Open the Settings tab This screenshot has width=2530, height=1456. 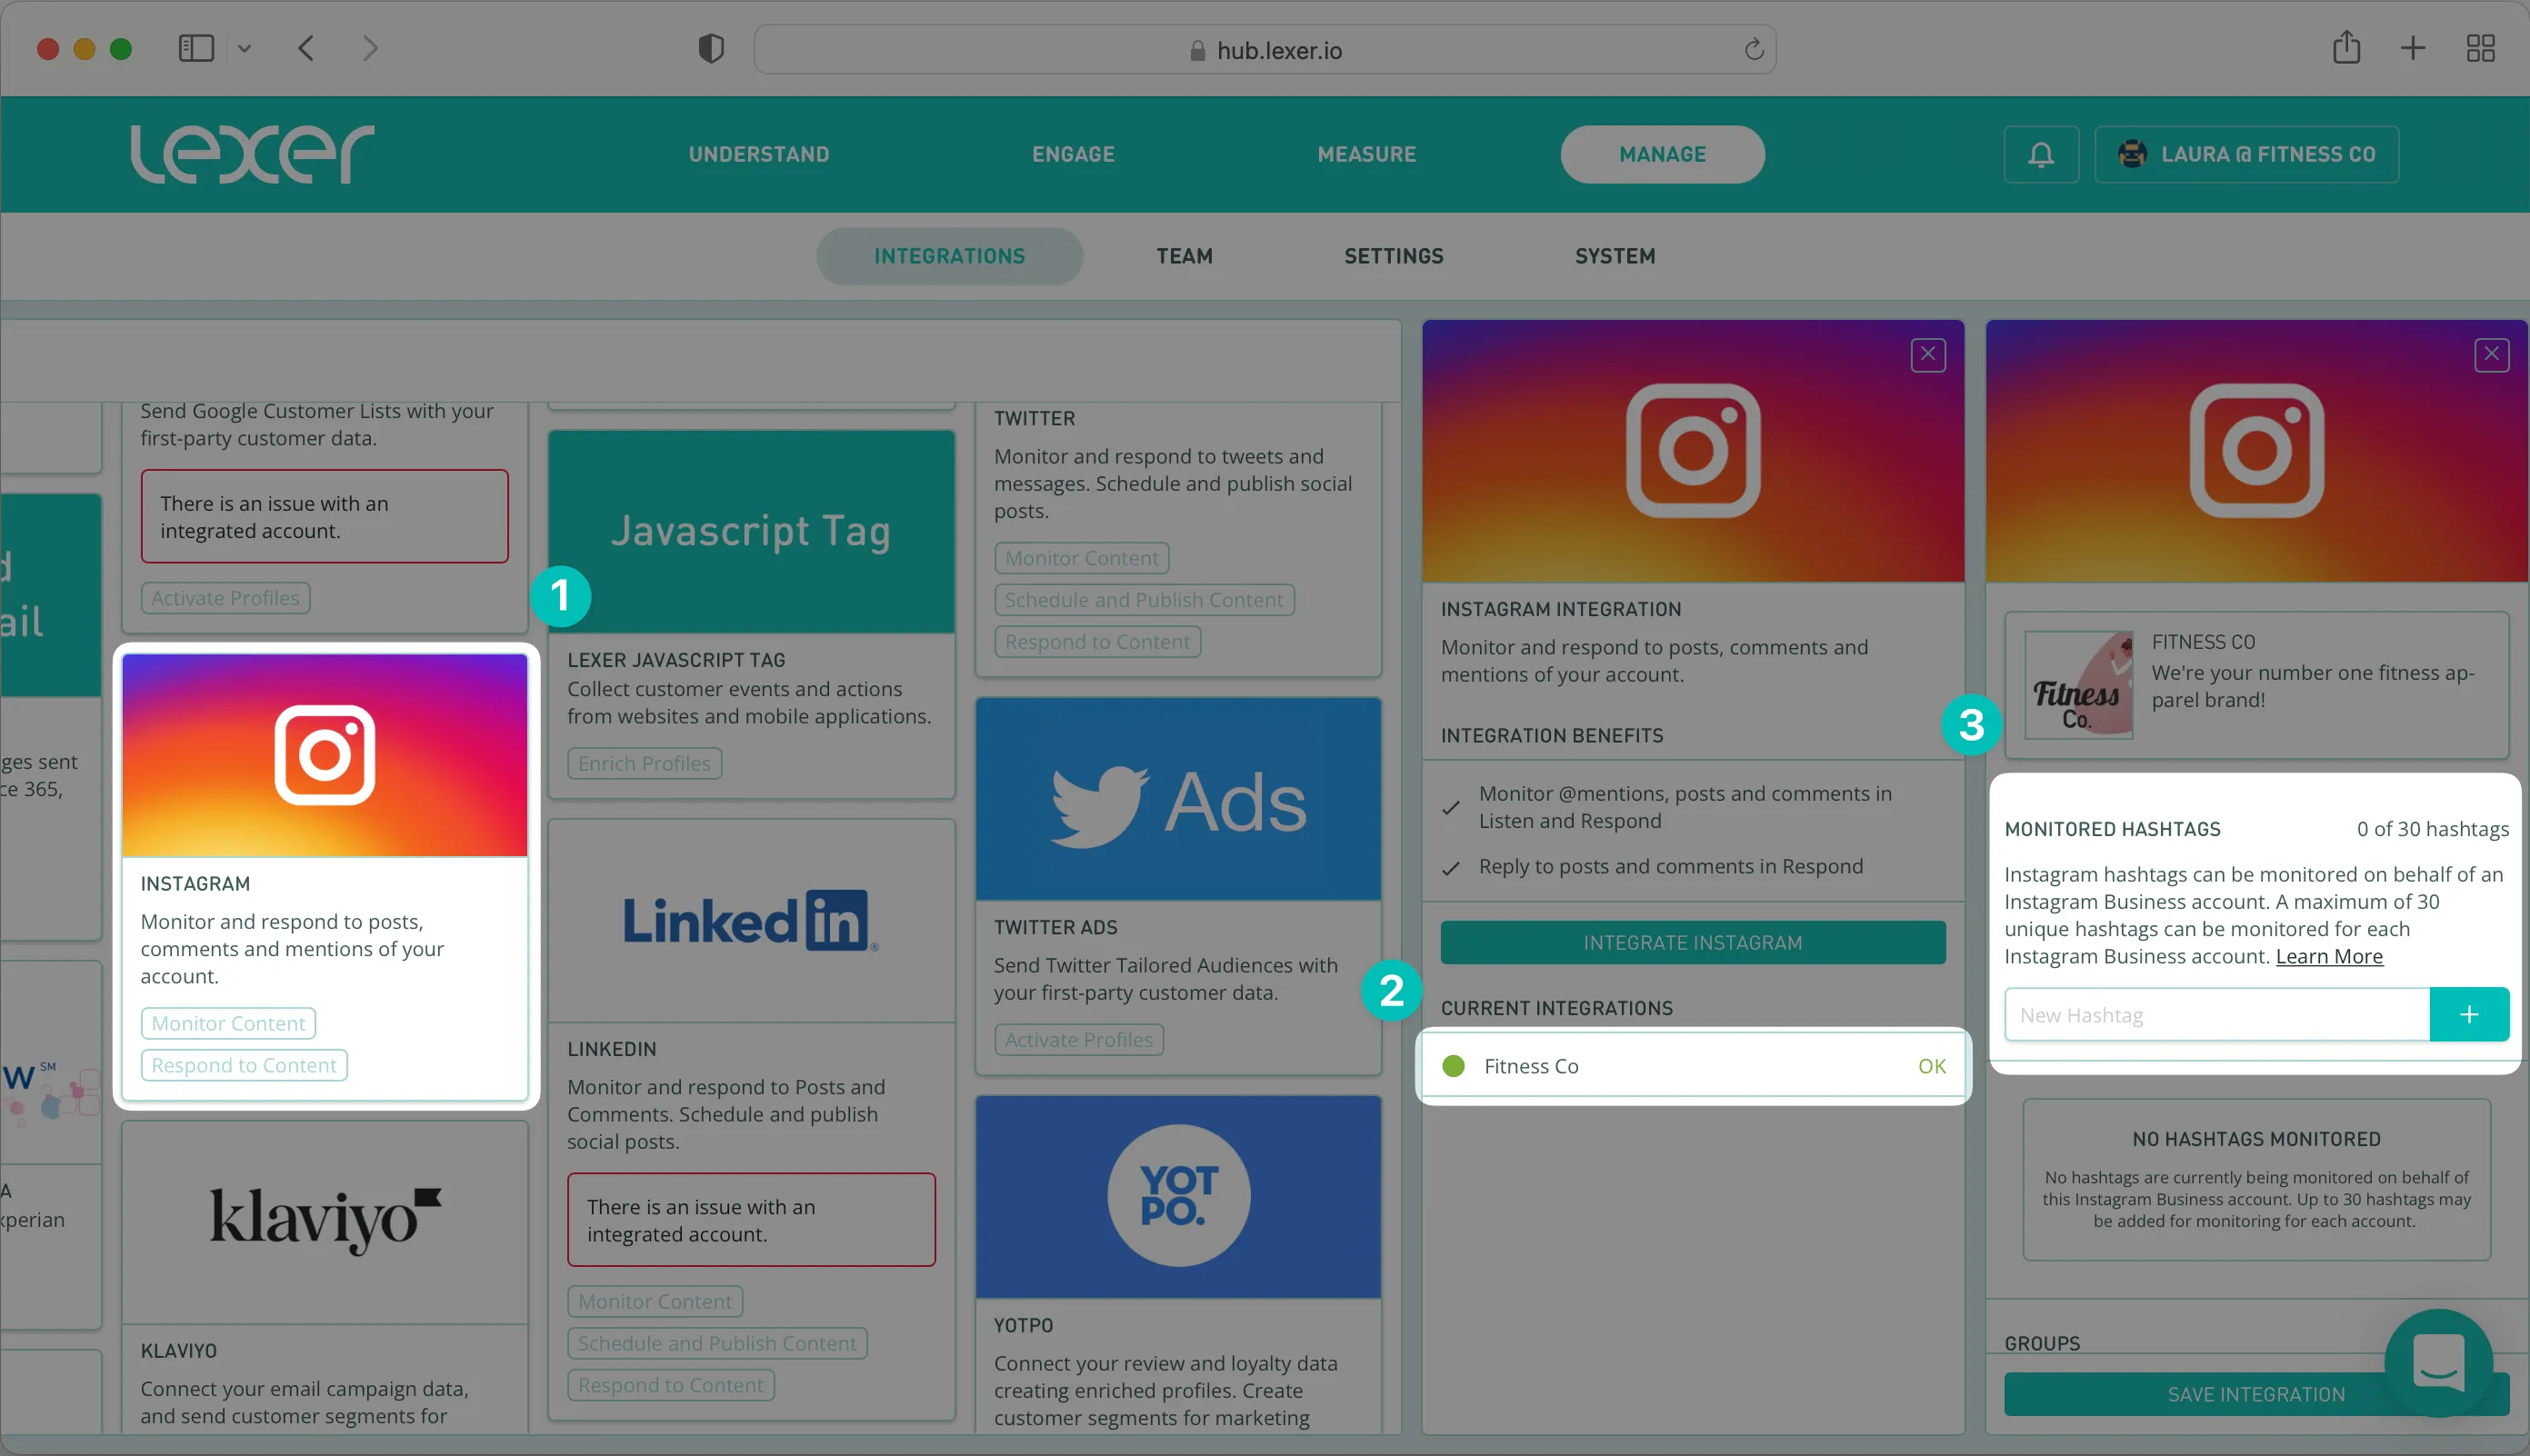(1393, 256)
